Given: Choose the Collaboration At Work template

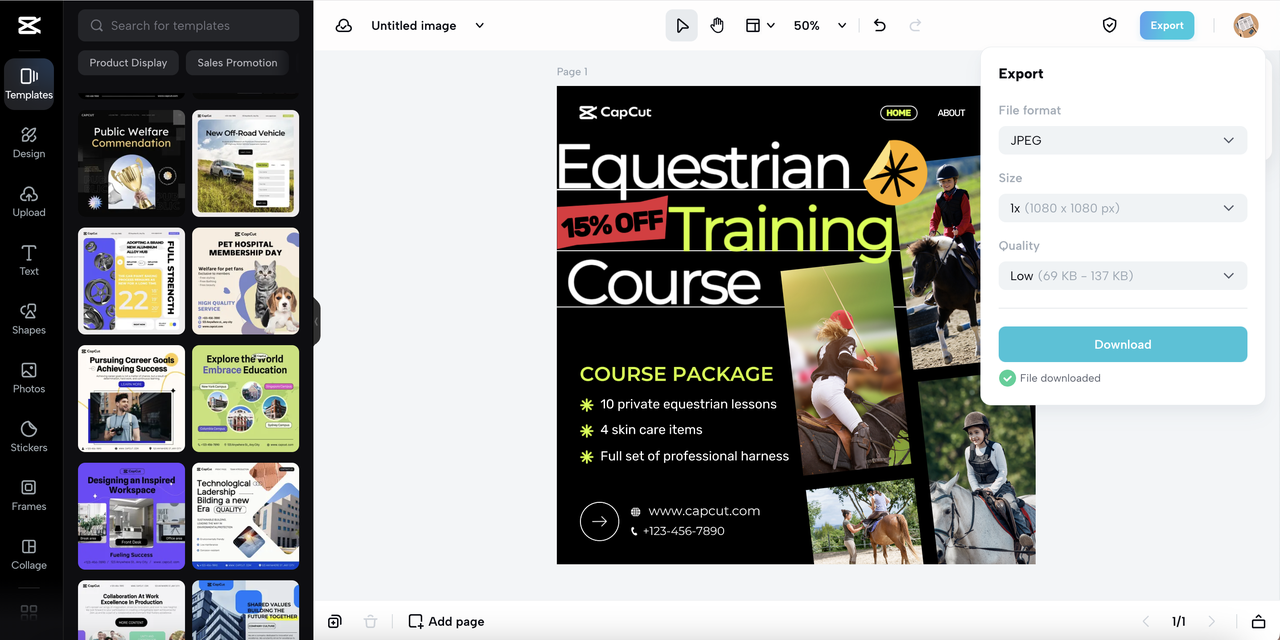Looking at the screenshot, I should tap(132, 610).
